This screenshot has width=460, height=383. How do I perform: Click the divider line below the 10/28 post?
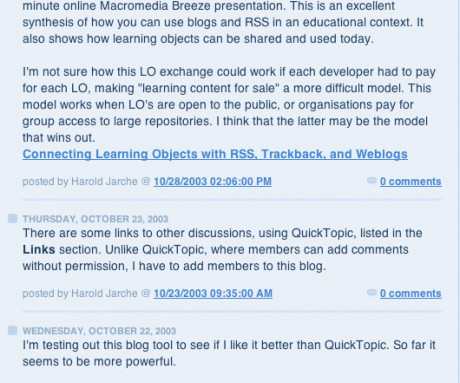(x=232, y=199)
